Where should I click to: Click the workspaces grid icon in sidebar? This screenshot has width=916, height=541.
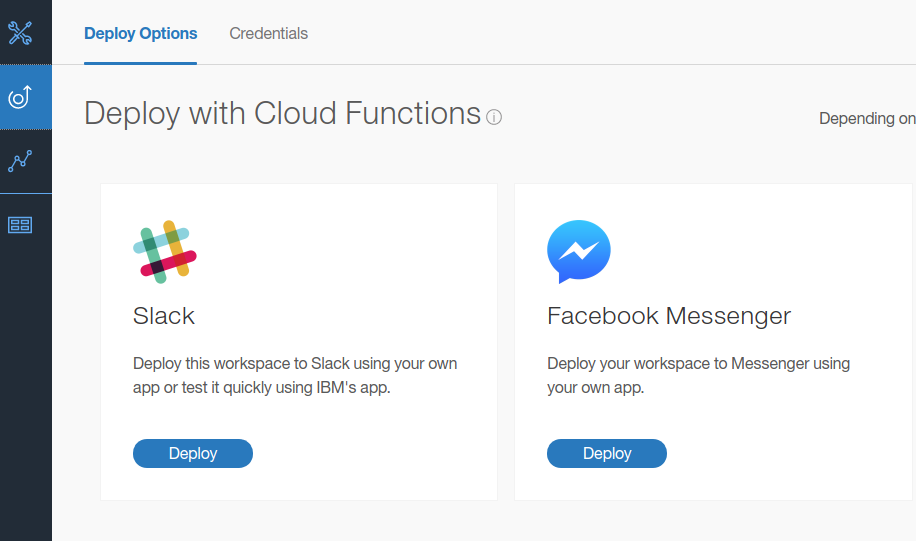click(x=20, y=225)
